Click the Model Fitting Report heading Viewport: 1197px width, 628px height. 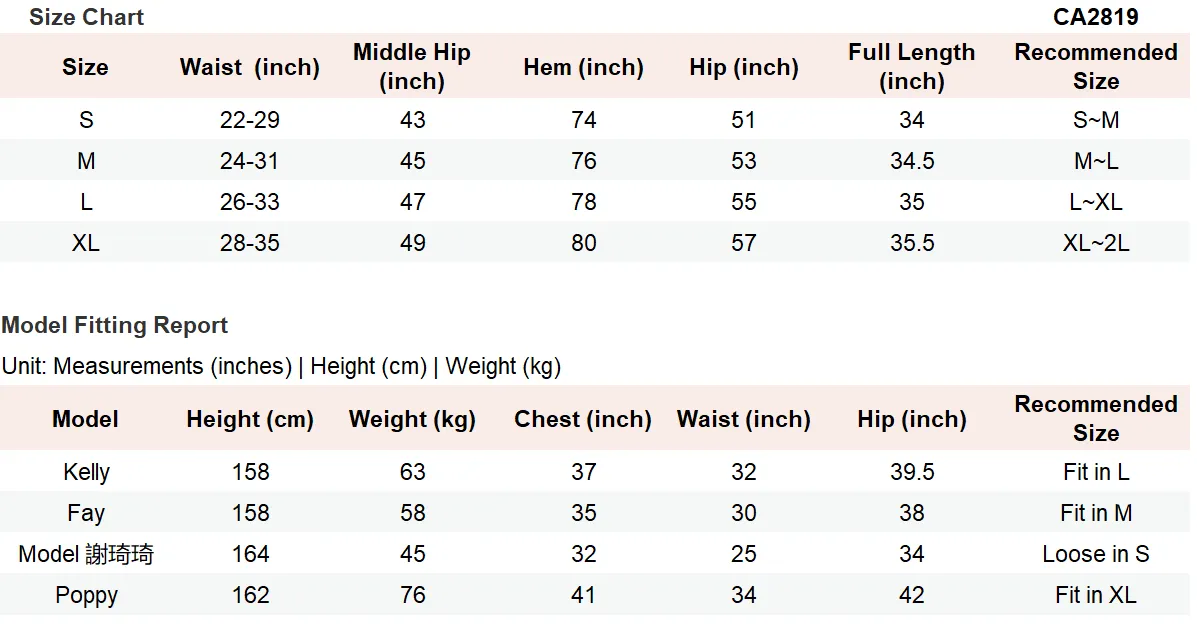[x=115, y=325]
